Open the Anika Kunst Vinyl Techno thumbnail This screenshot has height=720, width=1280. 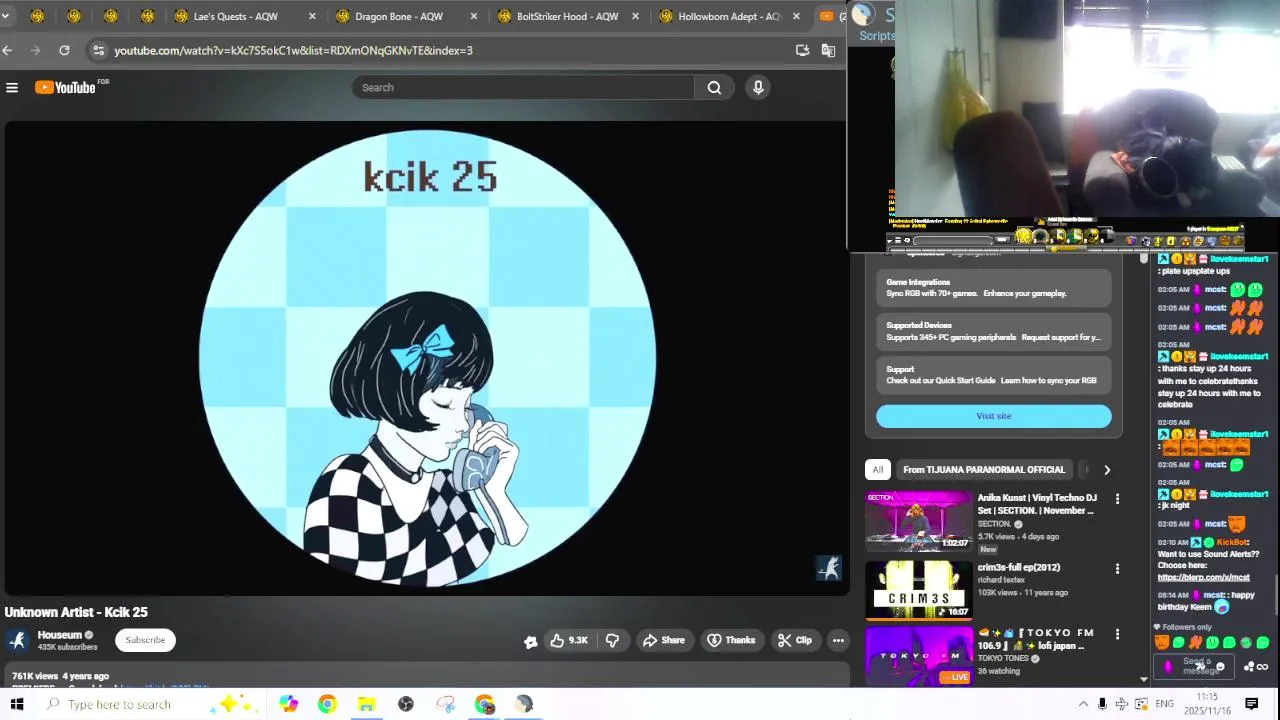[x=918, y=520]
